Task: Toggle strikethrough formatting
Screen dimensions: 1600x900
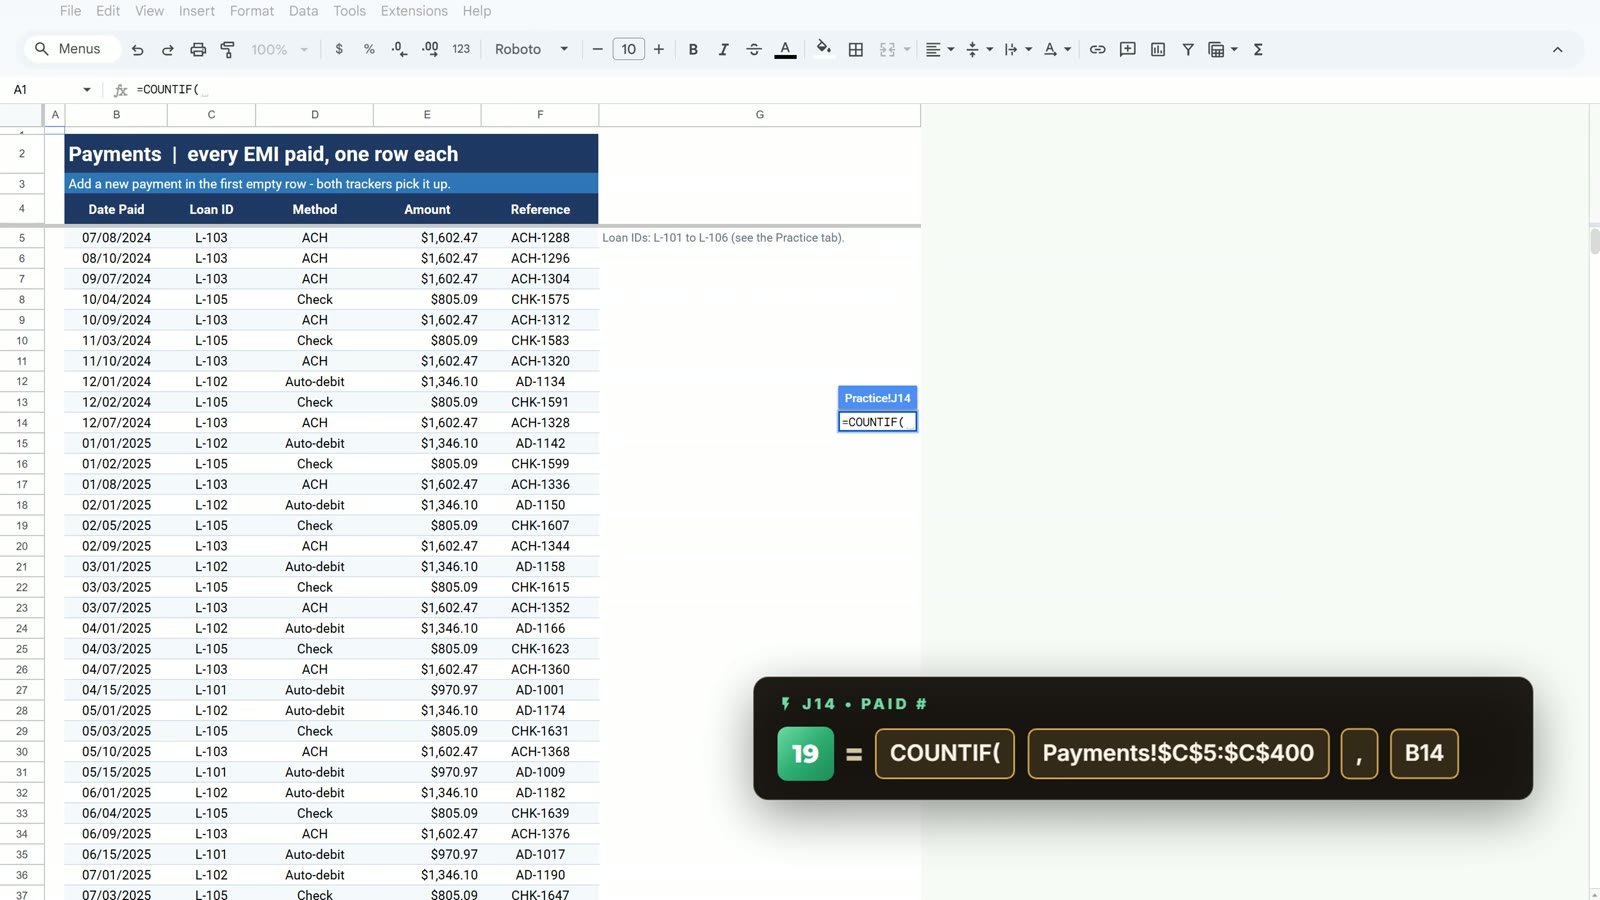Action: pos(754,49)
